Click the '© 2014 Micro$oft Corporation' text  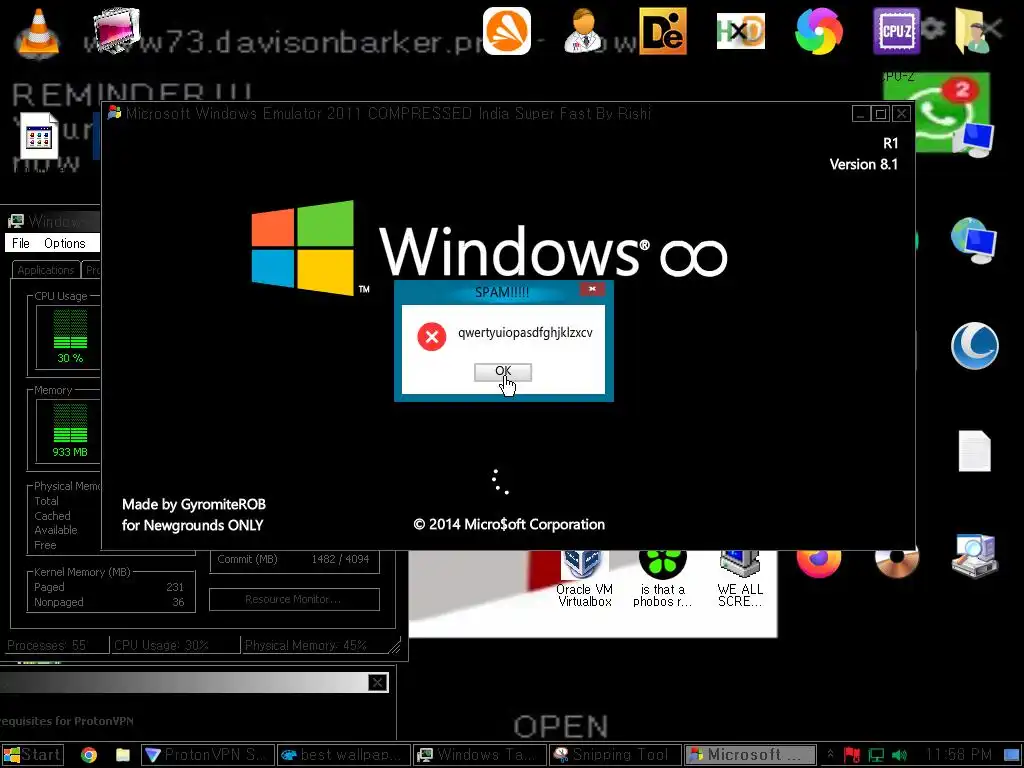[509, 524]
